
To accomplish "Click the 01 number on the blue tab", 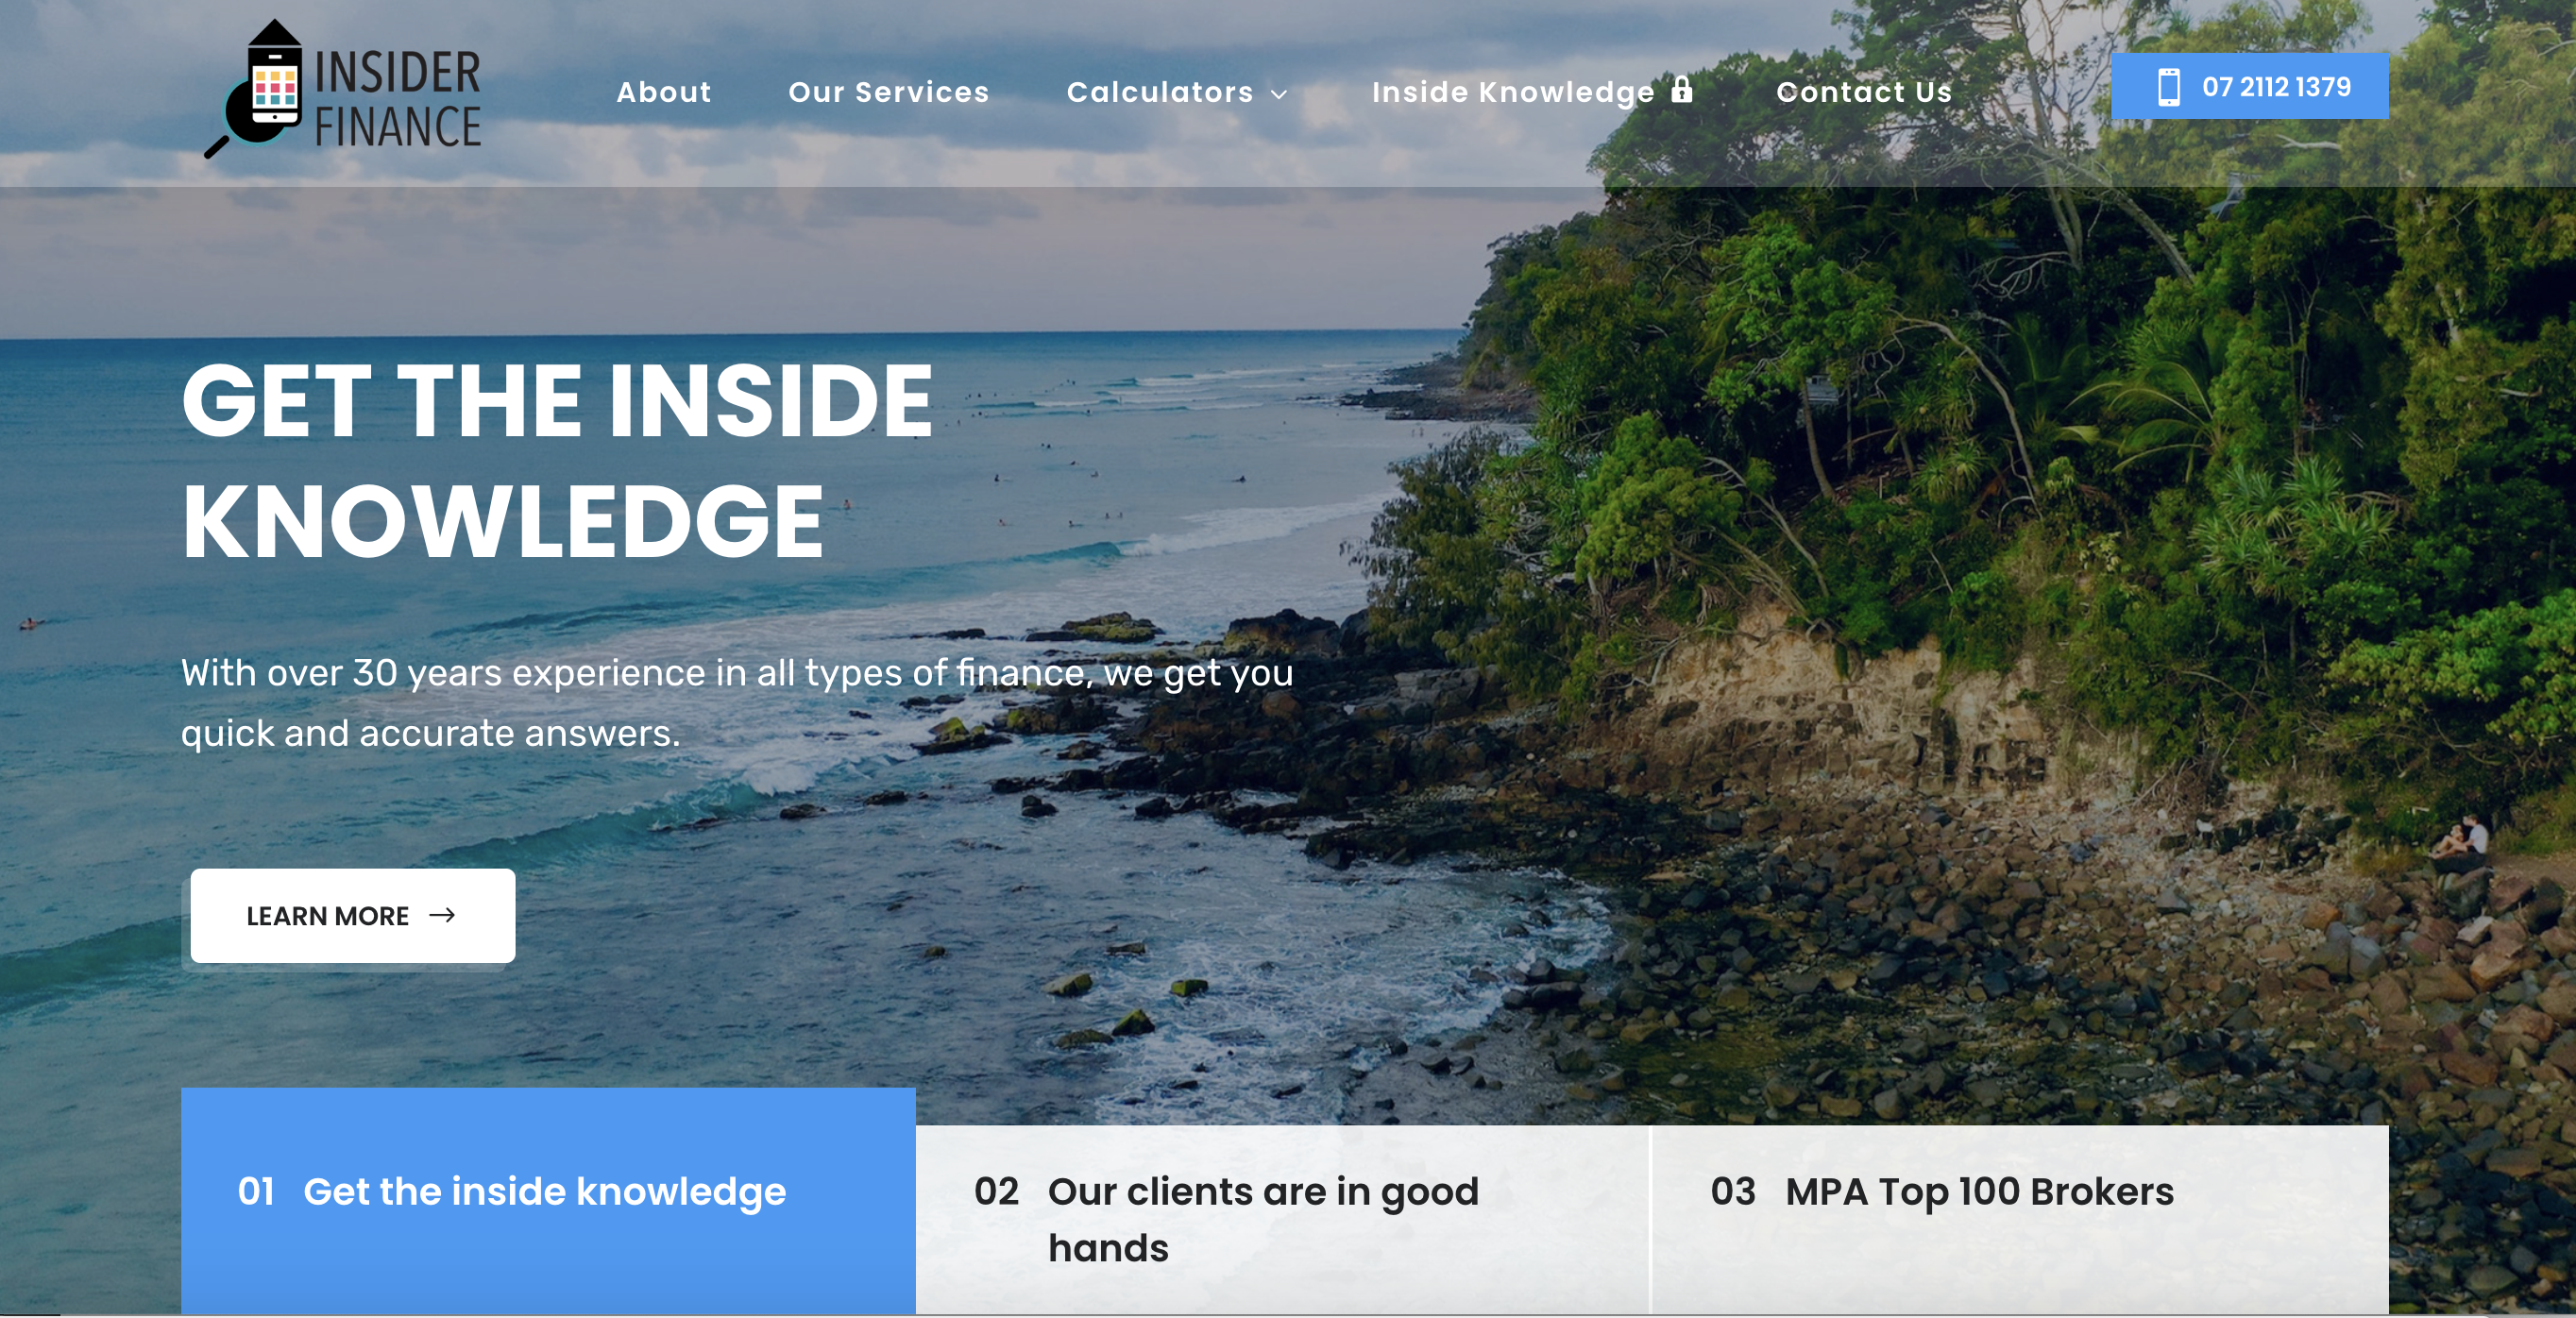I will [x=256, y=1191].
